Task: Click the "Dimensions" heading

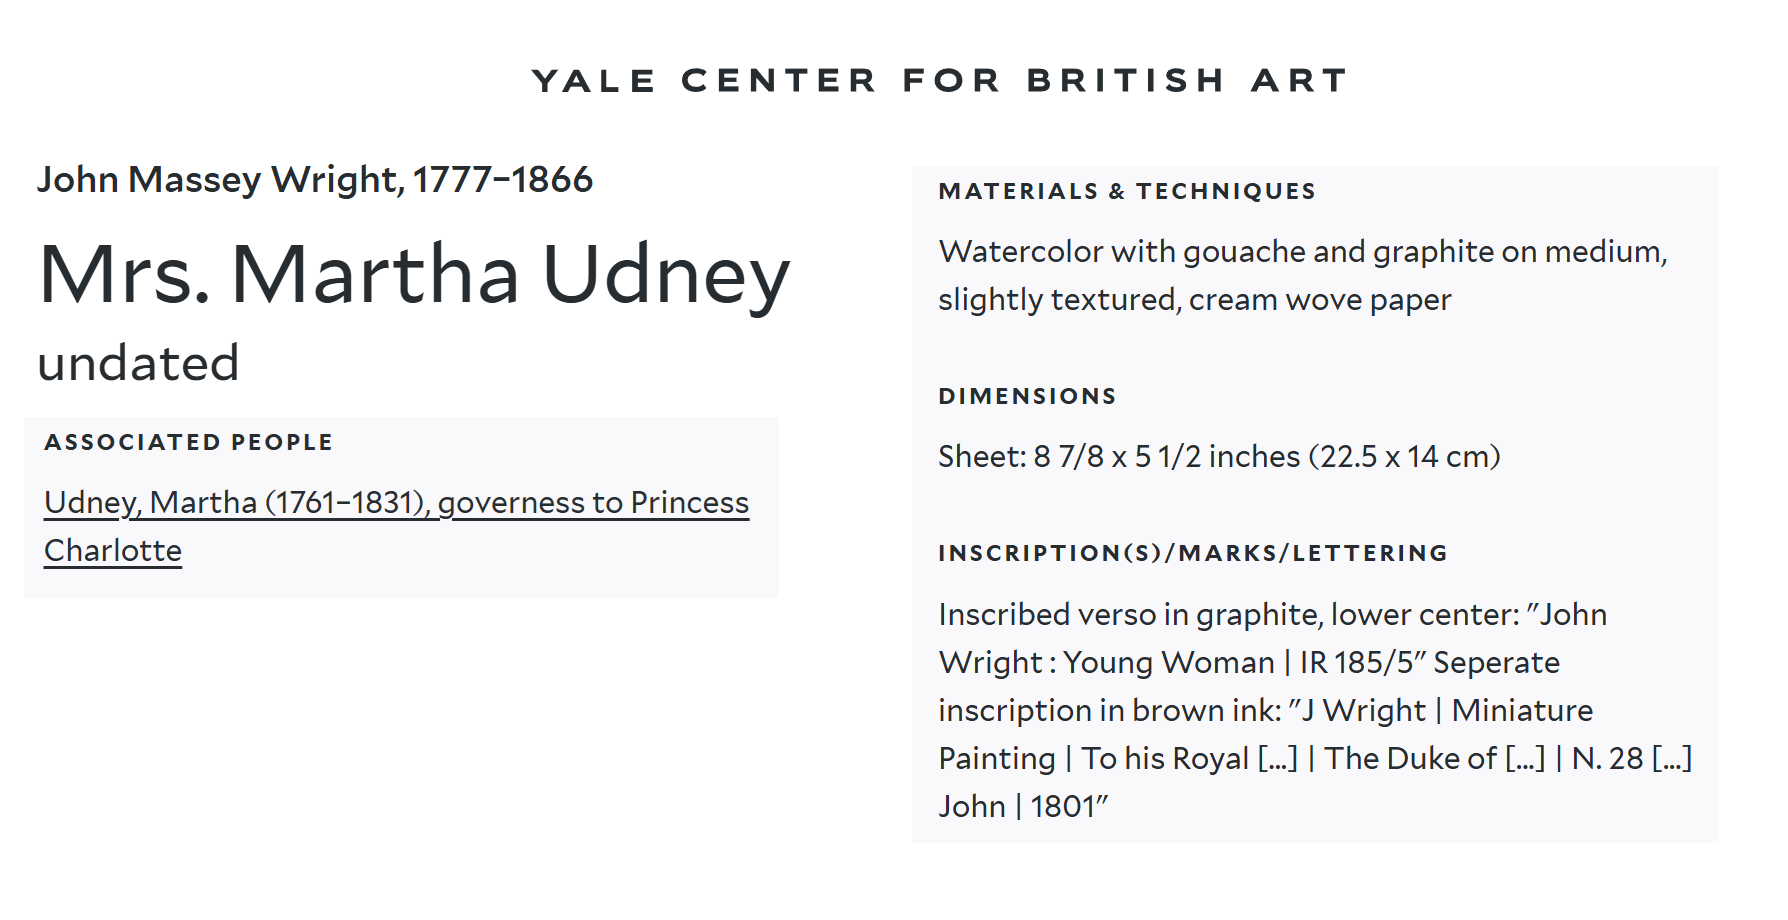Action: [1027, 396]
